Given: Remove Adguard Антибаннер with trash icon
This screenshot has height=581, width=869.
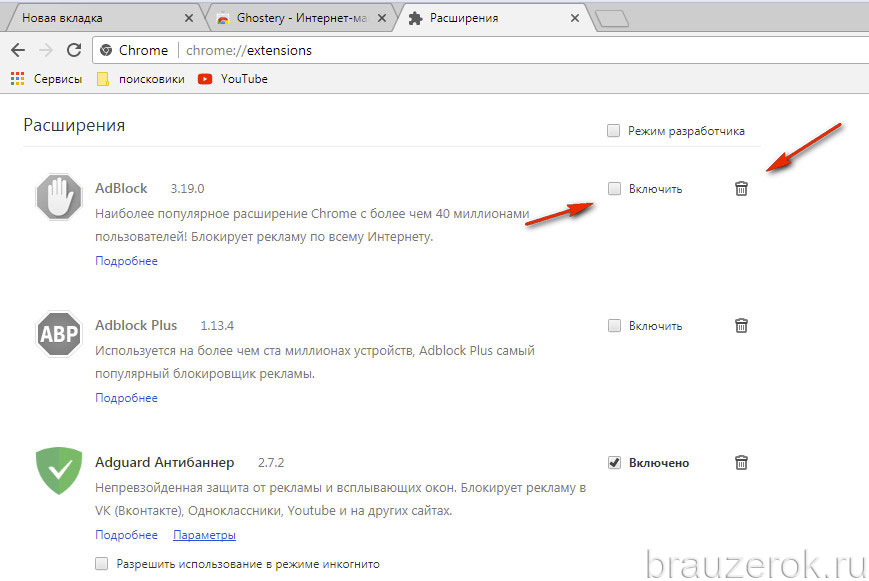Looking at the screenshot, I should click(x=741, y=462).
